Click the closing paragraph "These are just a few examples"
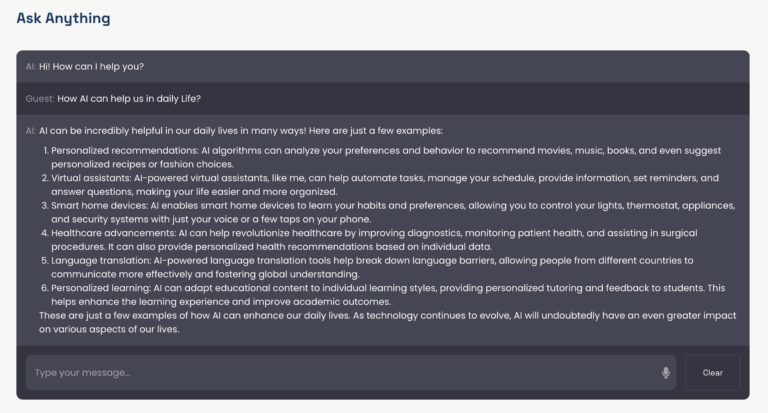This screenshot has height=413, width=768. tap(380, 315)
